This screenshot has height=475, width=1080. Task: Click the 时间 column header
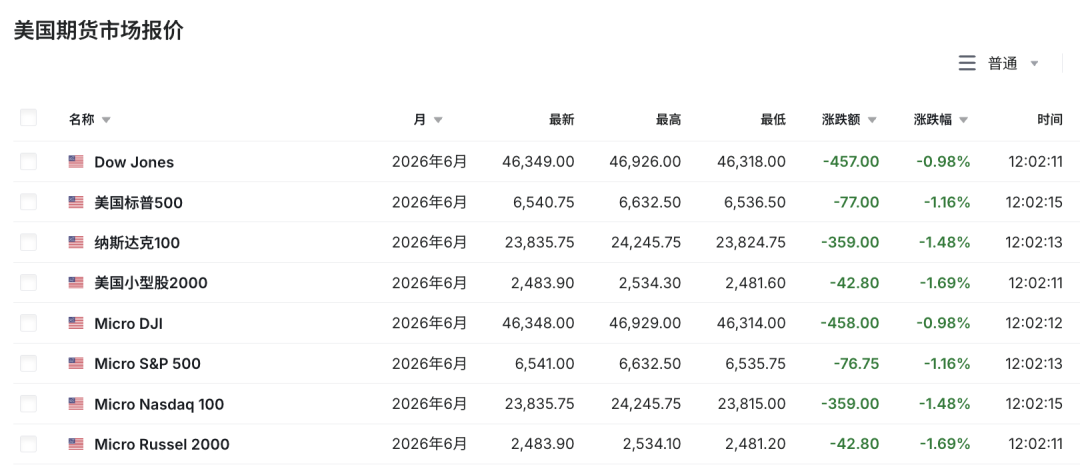pos(1049,120)
